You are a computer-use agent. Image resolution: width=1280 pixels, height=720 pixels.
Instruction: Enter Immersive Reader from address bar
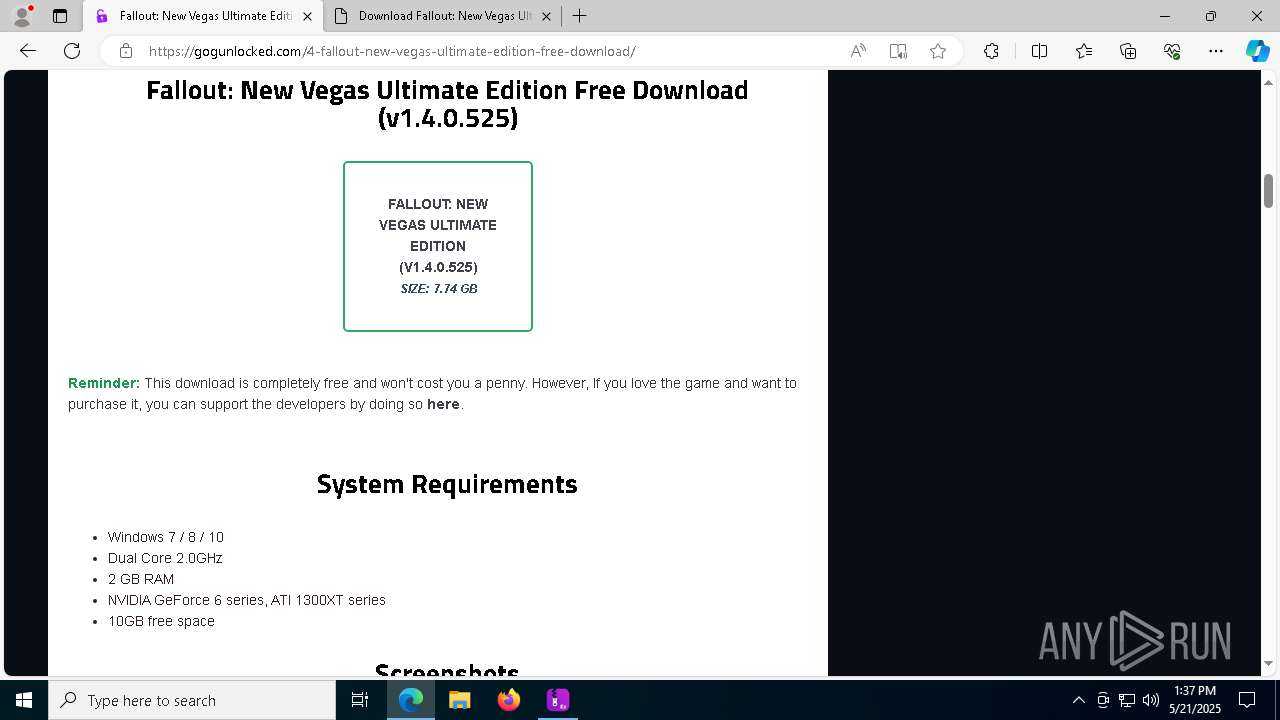898,51
